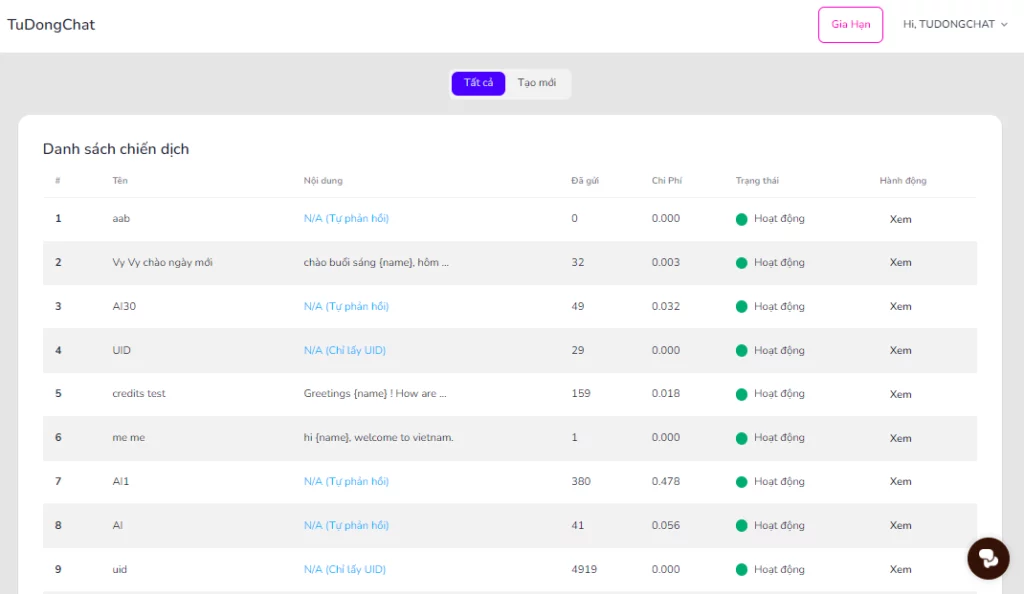The height and width of the screenshot is (594, 1024).
Task: Click the sent count 4919
Action: [584, 569]
